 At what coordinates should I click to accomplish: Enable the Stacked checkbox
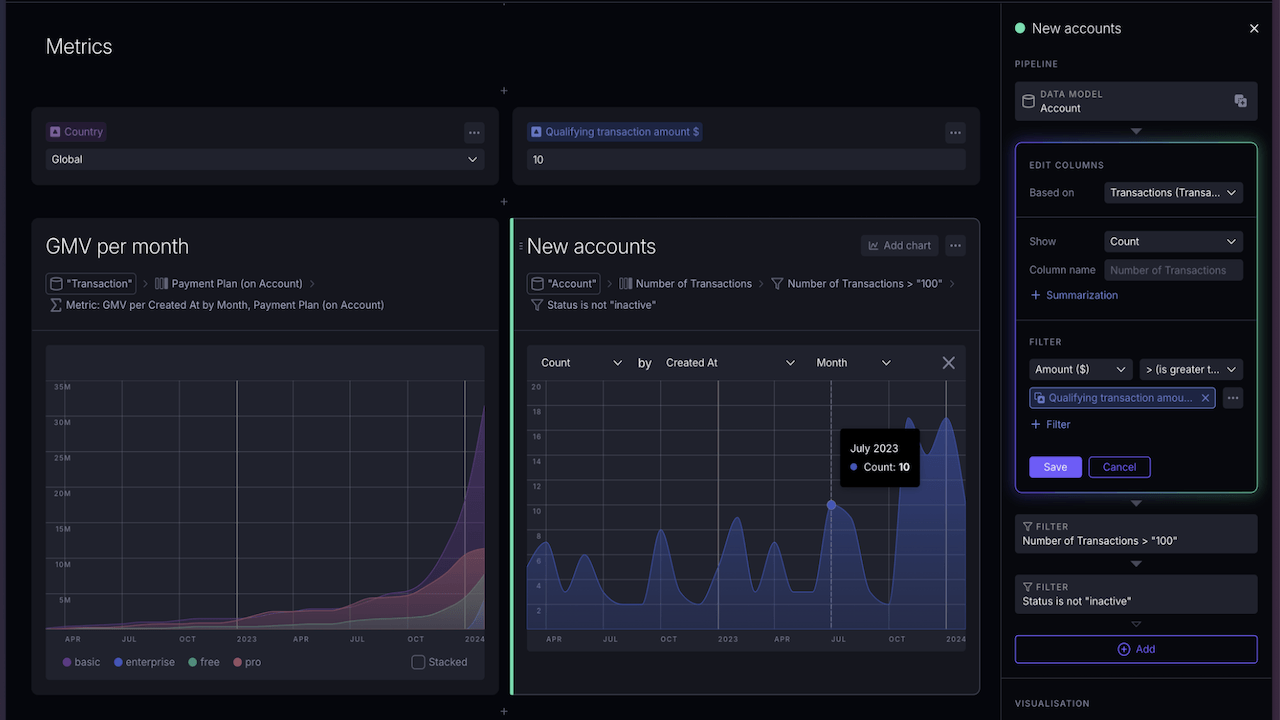tap(418, 662)
